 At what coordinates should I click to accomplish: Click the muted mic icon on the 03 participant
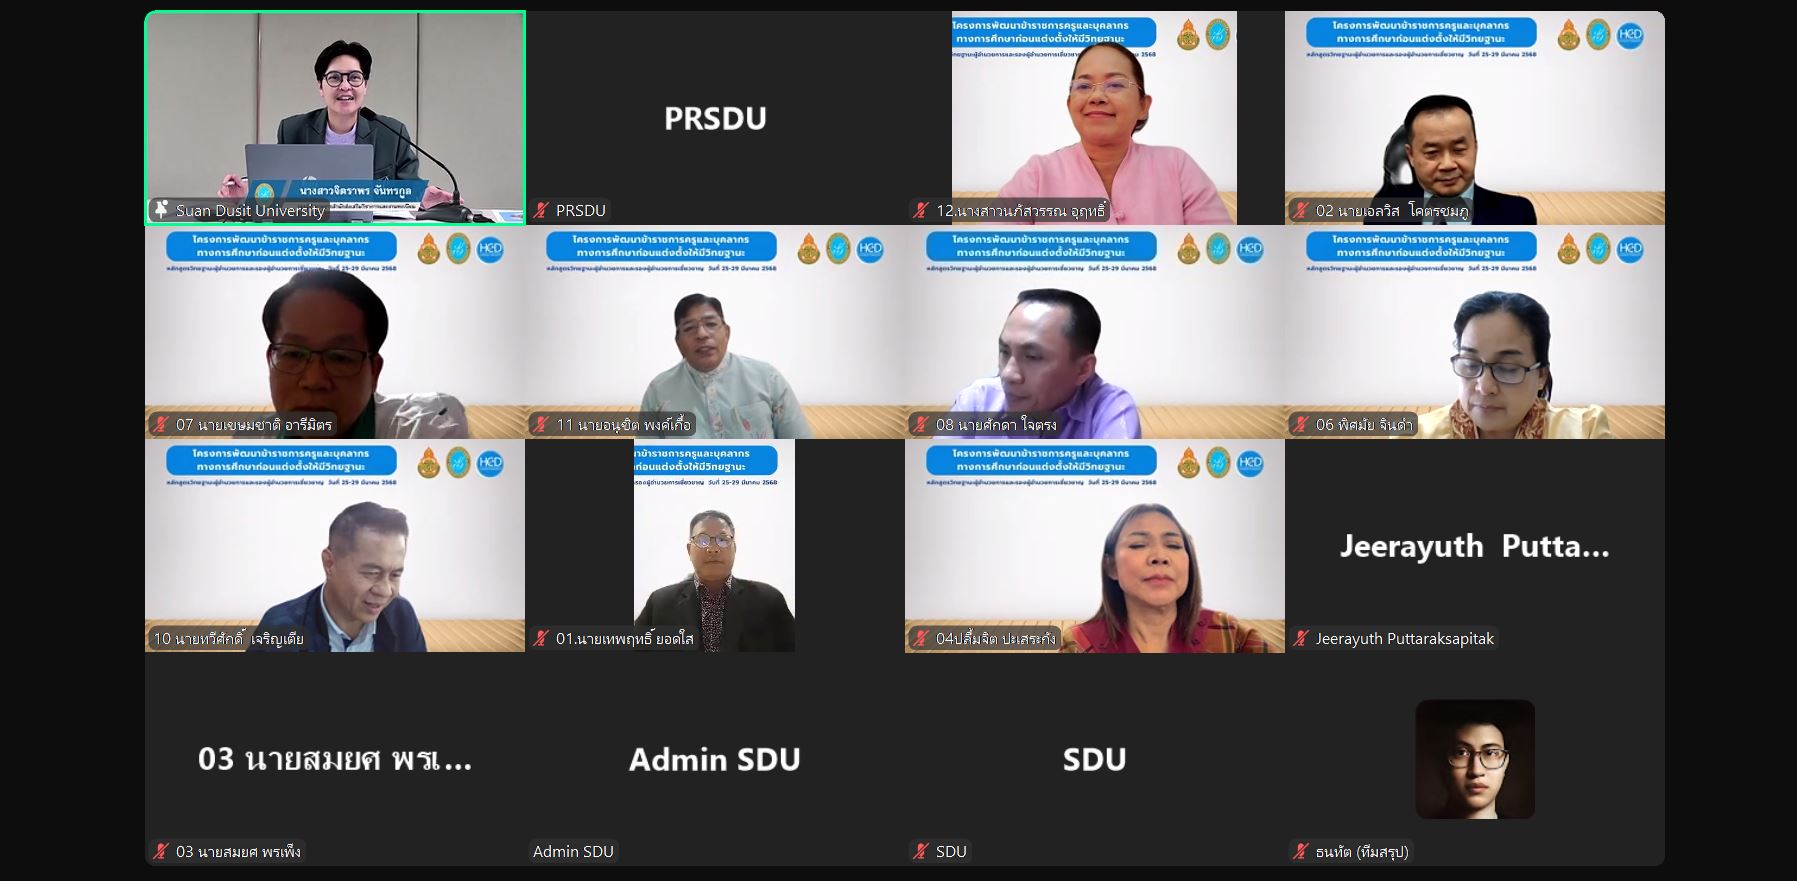[x=161, y=851]
